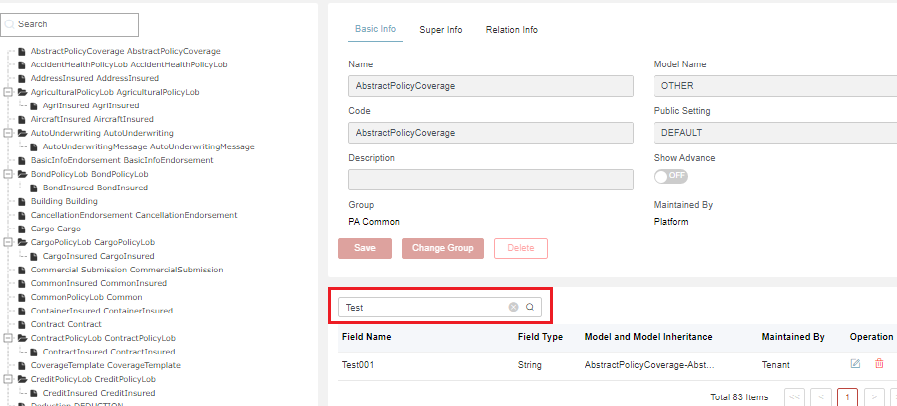Click the Save button
Screen dimensions: 897x406
pyautogui.click(x=365, y=248)
